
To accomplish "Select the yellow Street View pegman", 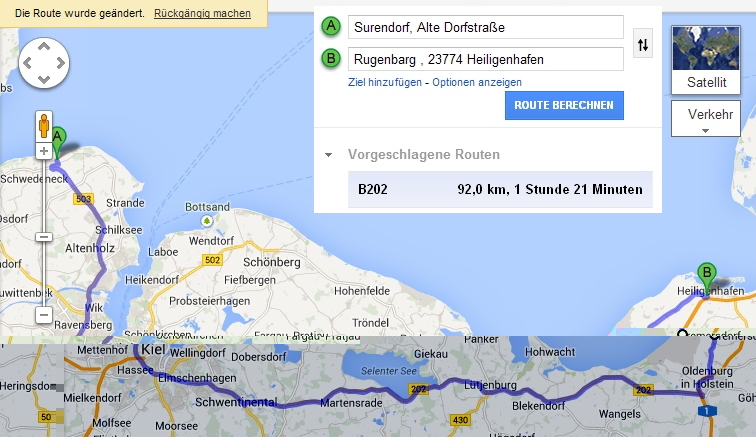I will point(43,125).
